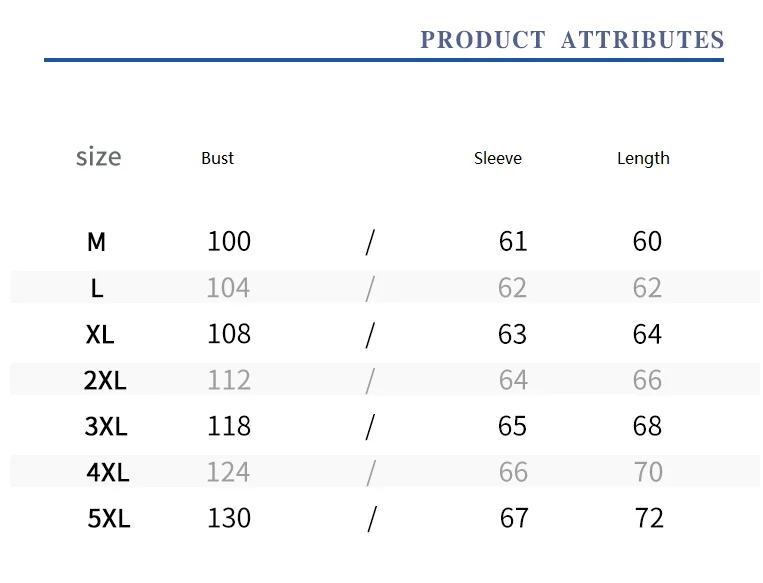
Task: Click length value 72 for 5XL
Action: point(649,518)
